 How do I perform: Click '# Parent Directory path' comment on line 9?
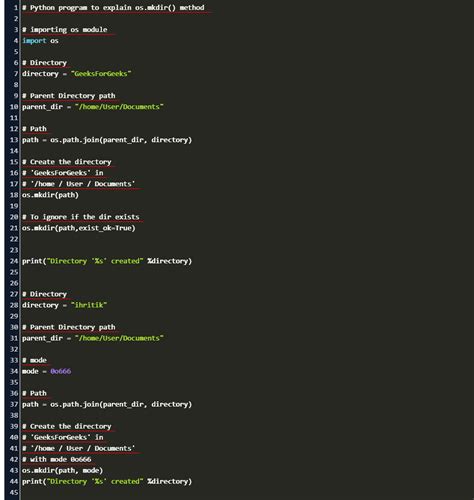69,96
